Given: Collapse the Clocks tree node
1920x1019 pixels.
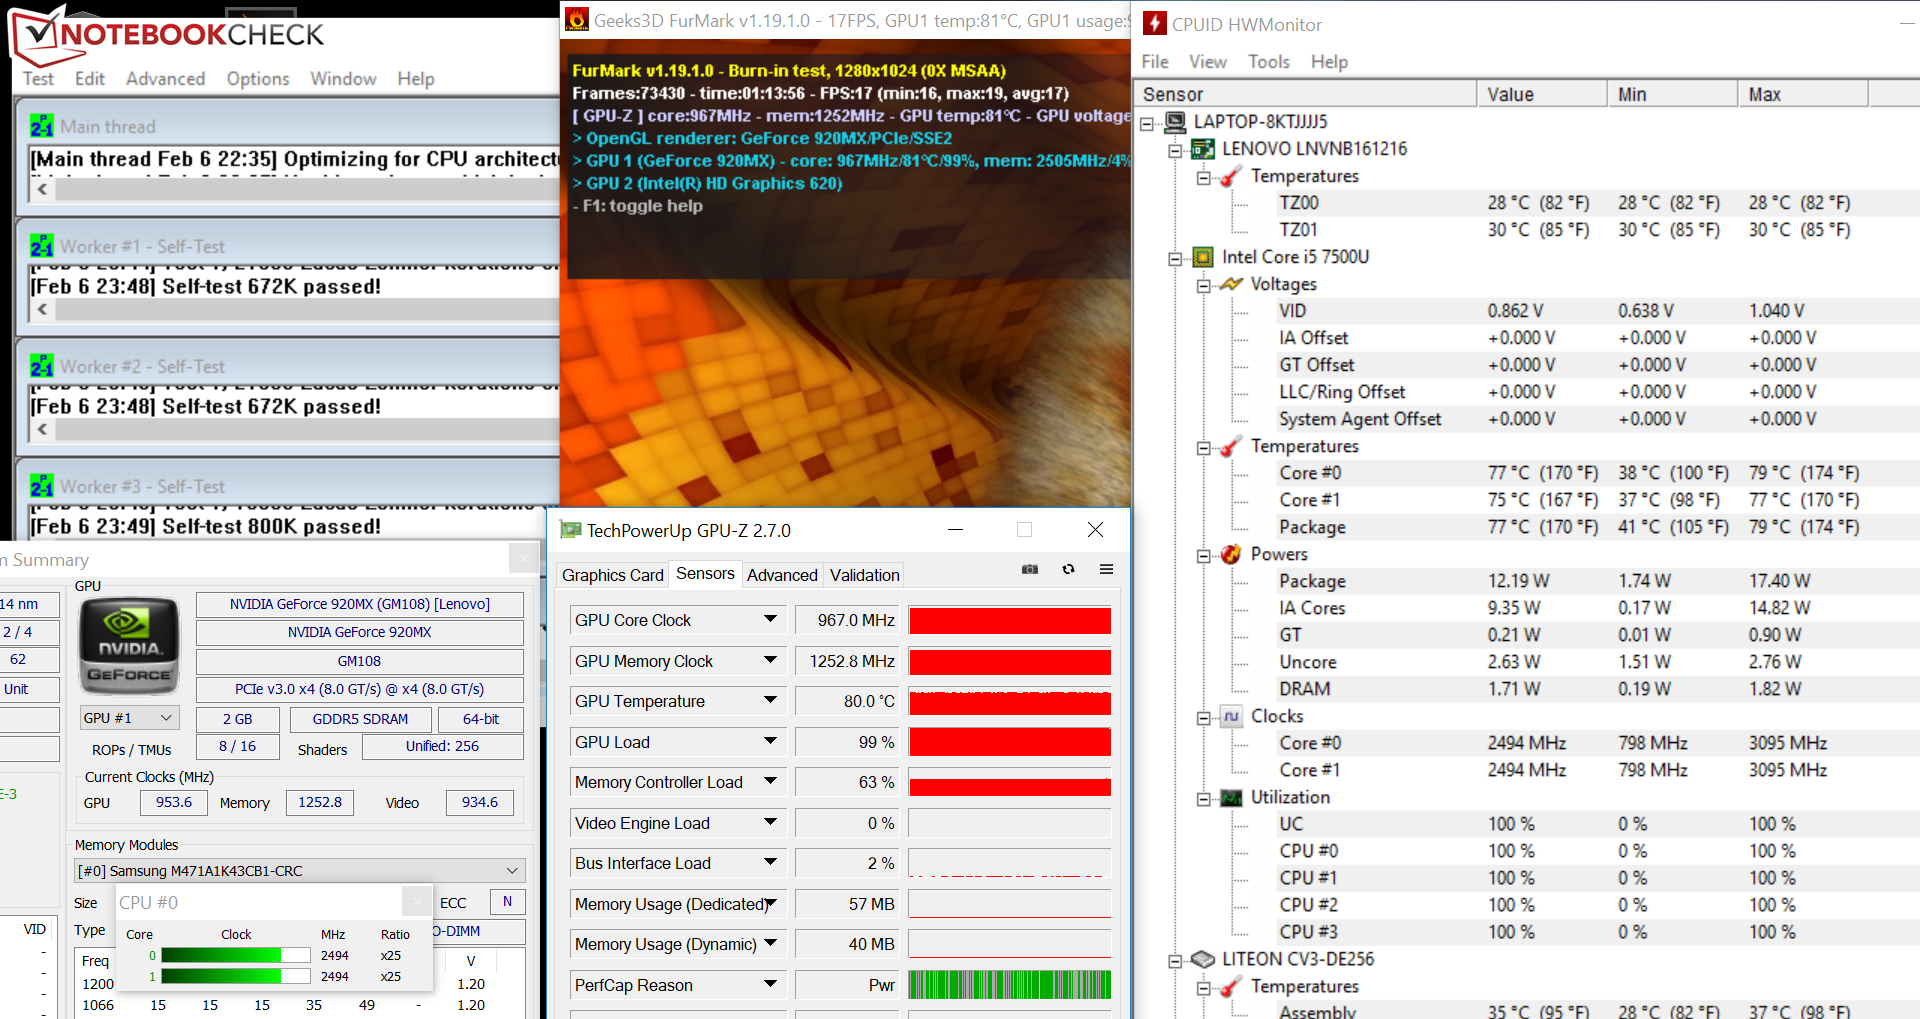Looking at the screenshot, I should (x=1203, y=717).
